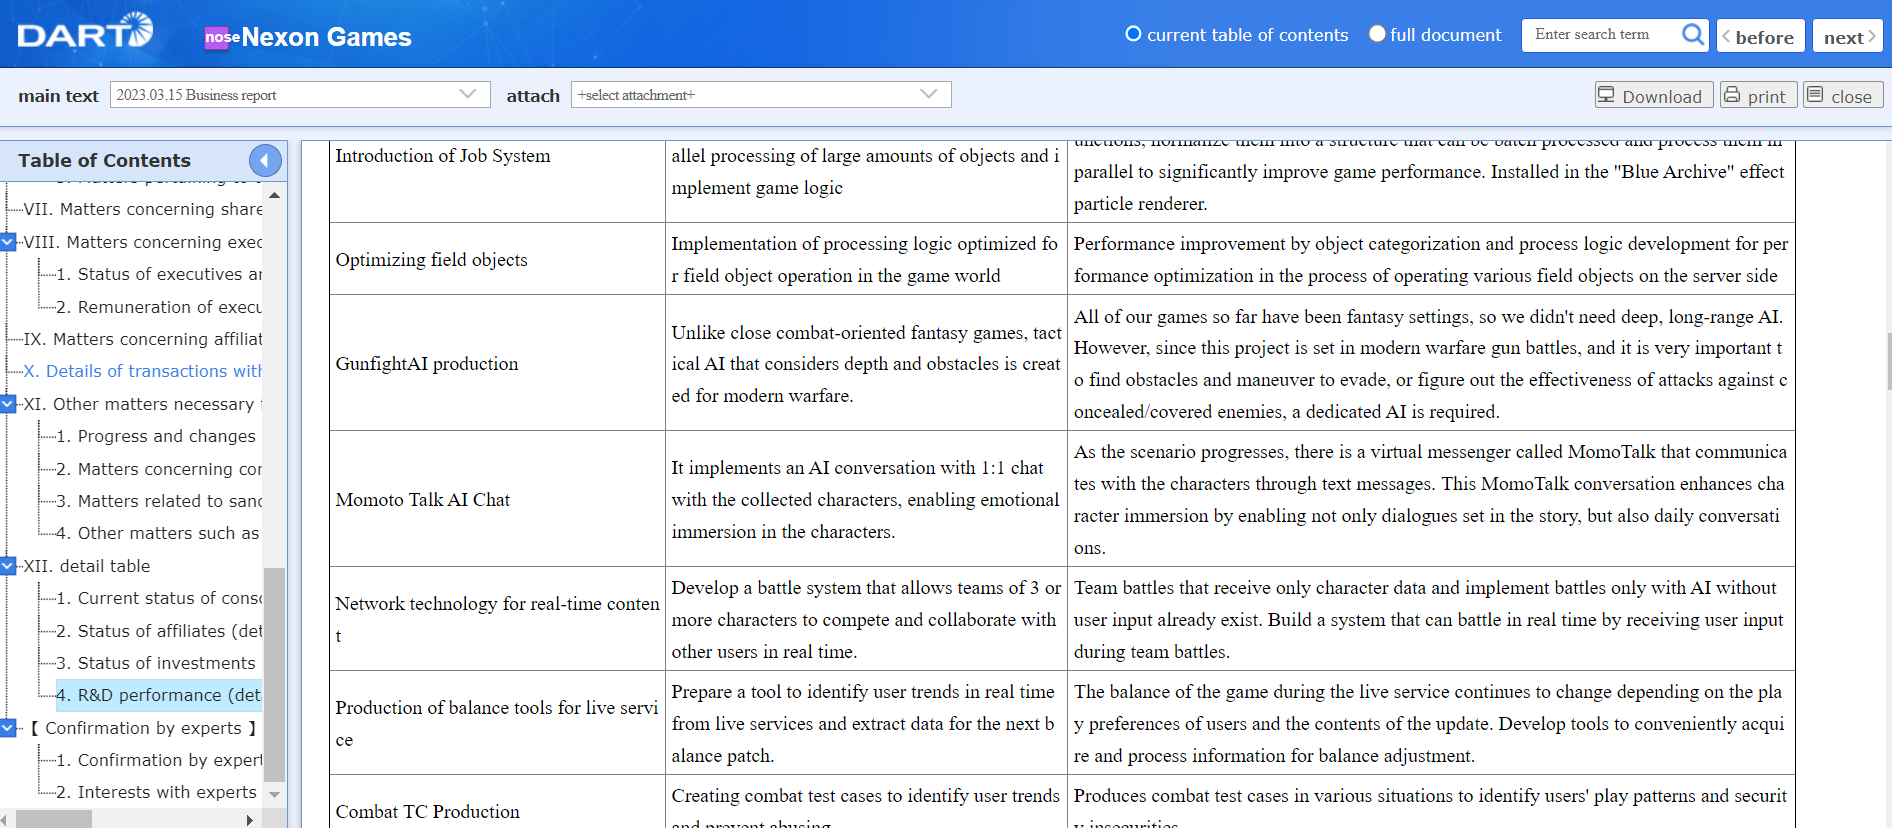Viewport: 1892px width, 828px height.
Task: Open X. Details of transactions section
Action: click(142, 371)
